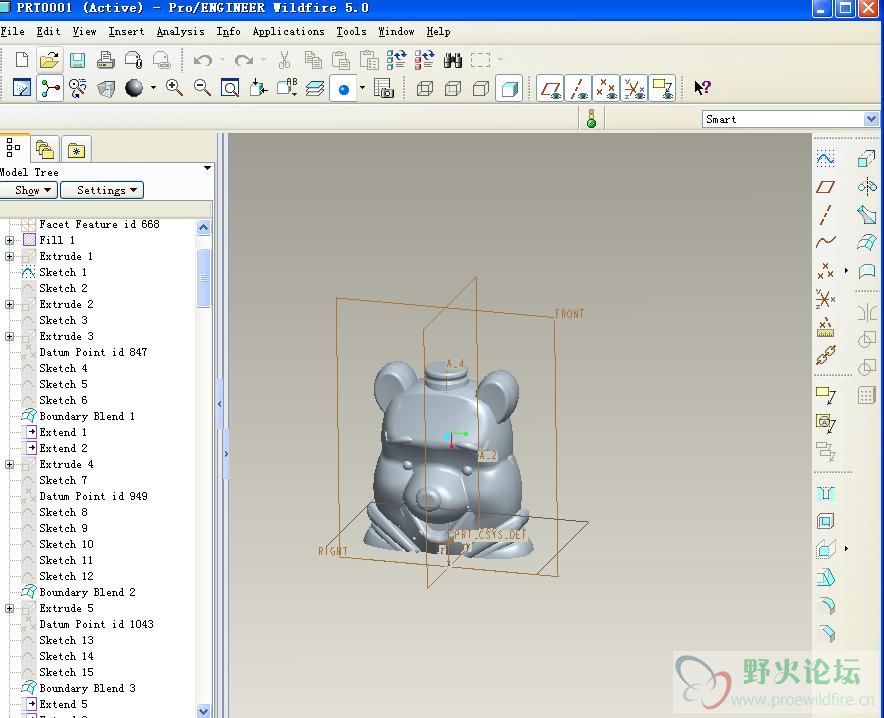Screen dimensions: 884x718
Task: Select the Coordinate System tool
Action: 825,299
